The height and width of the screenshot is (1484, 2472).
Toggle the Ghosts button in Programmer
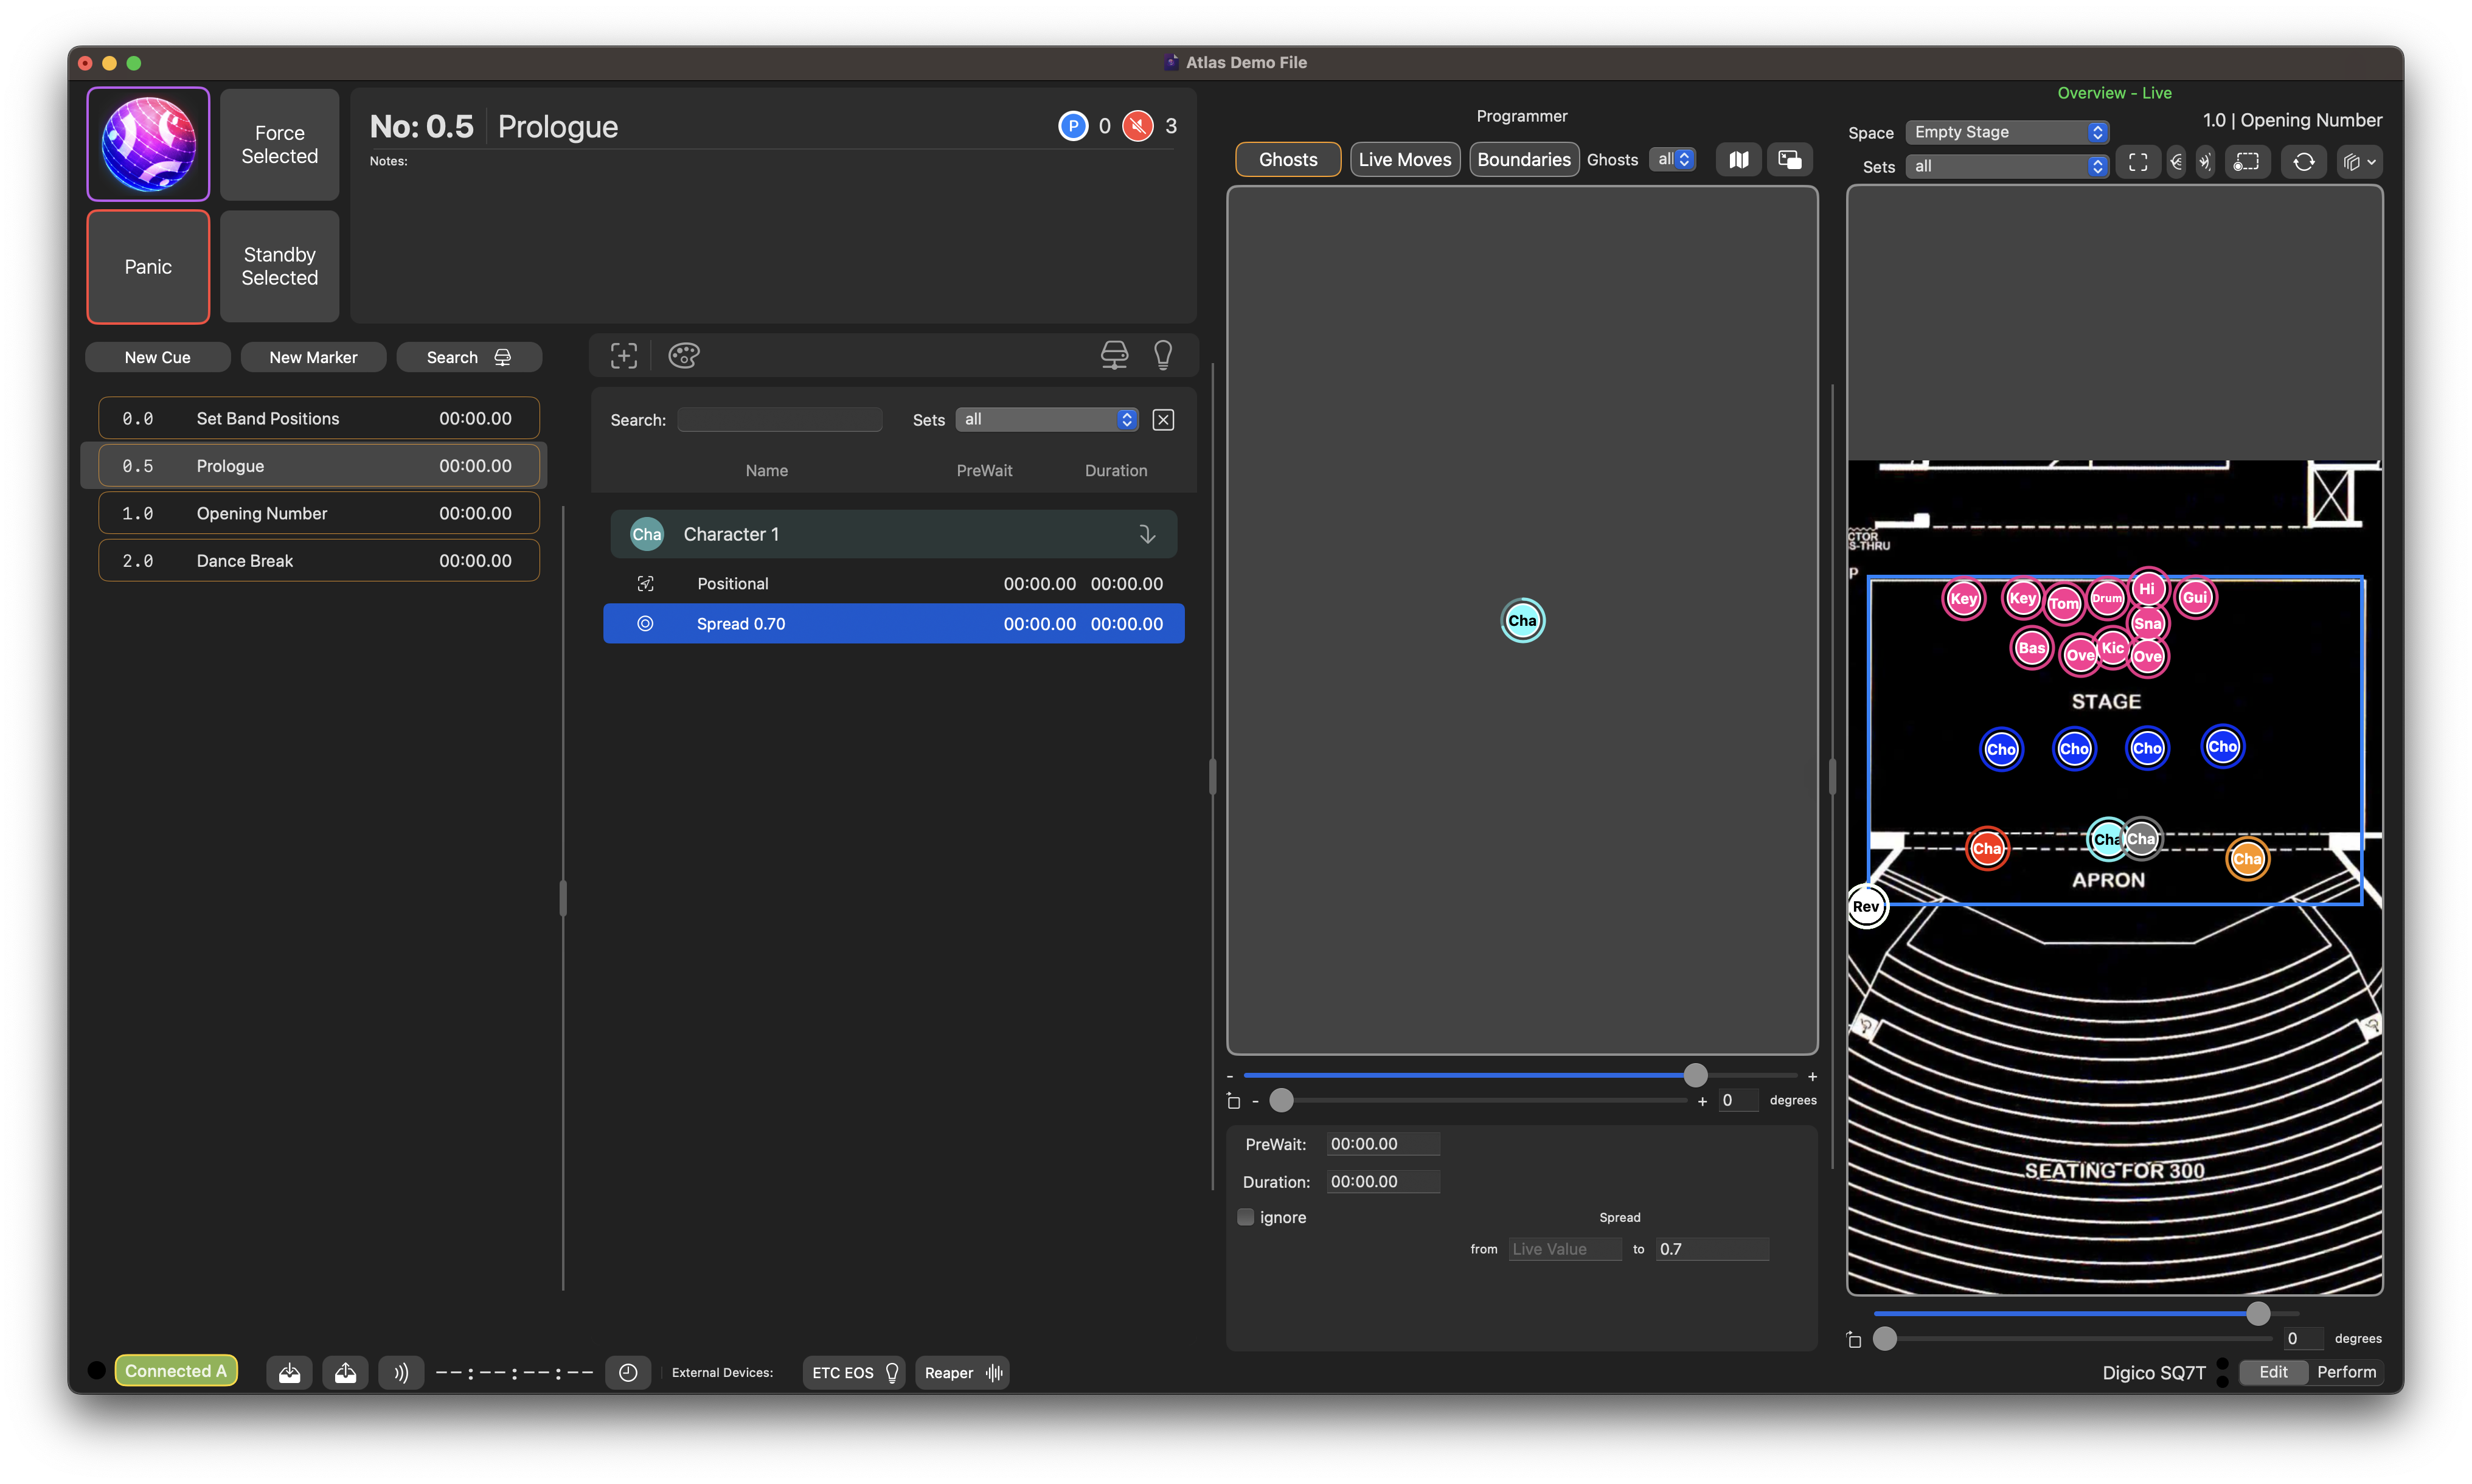coord(1287,160)
